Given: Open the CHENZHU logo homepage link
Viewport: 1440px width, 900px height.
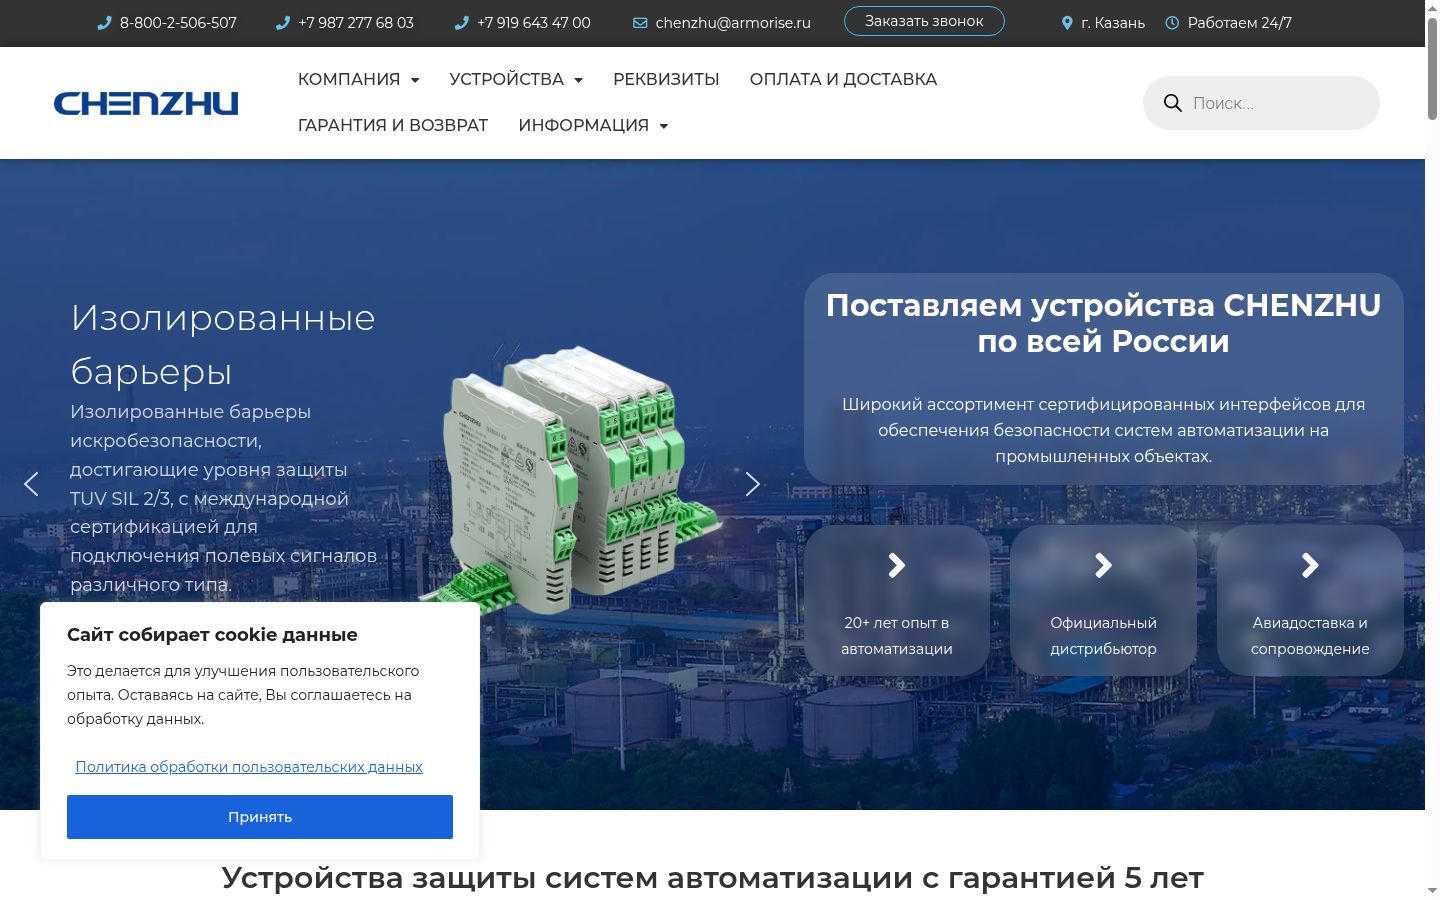Looking at the screenshot, I should pyautogui.click(x=146, y=103).
